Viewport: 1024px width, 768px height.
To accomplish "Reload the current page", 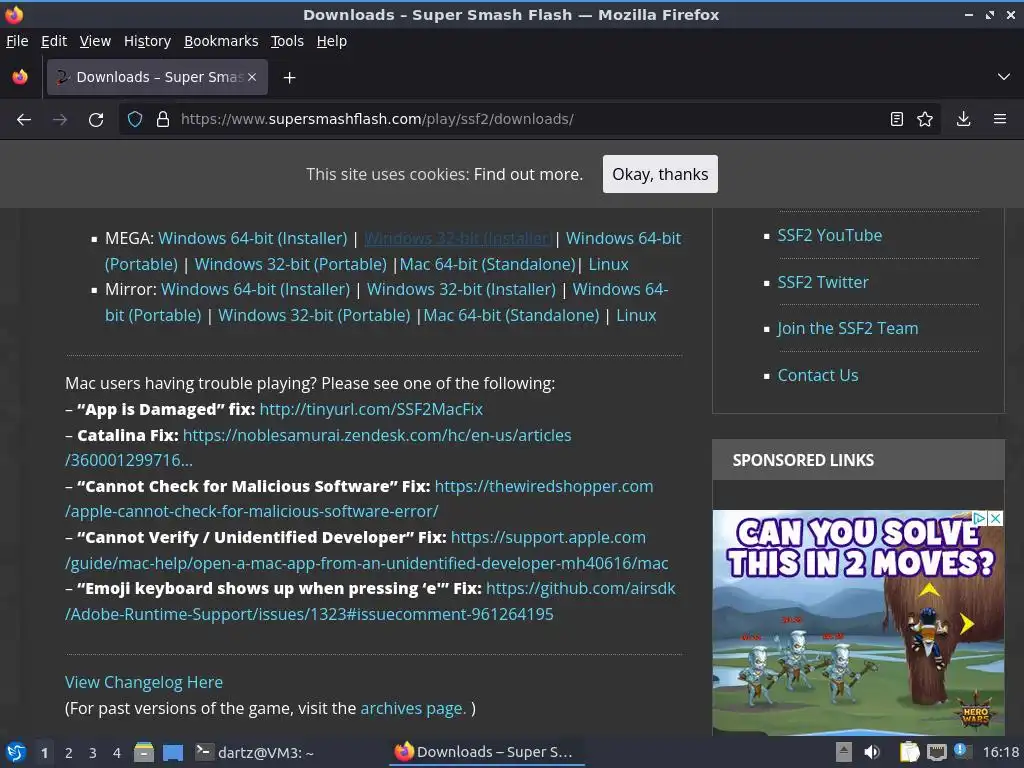I will [96, 120].
